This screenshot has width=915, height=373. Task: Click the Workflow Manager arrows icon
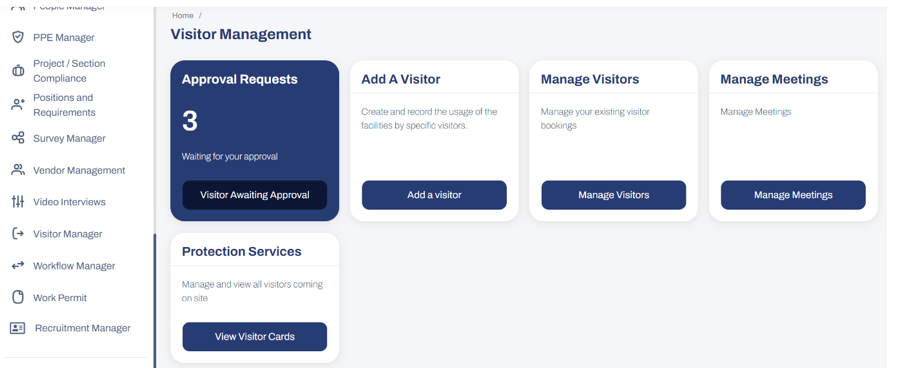pos(18,266)
